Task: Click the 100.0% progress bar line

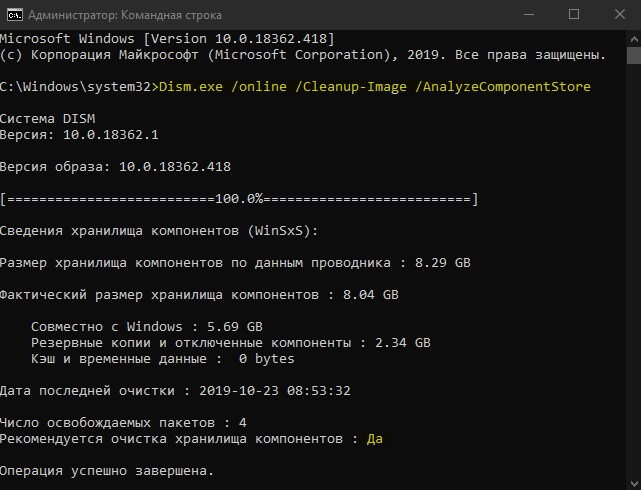Action: pos(239,199)
